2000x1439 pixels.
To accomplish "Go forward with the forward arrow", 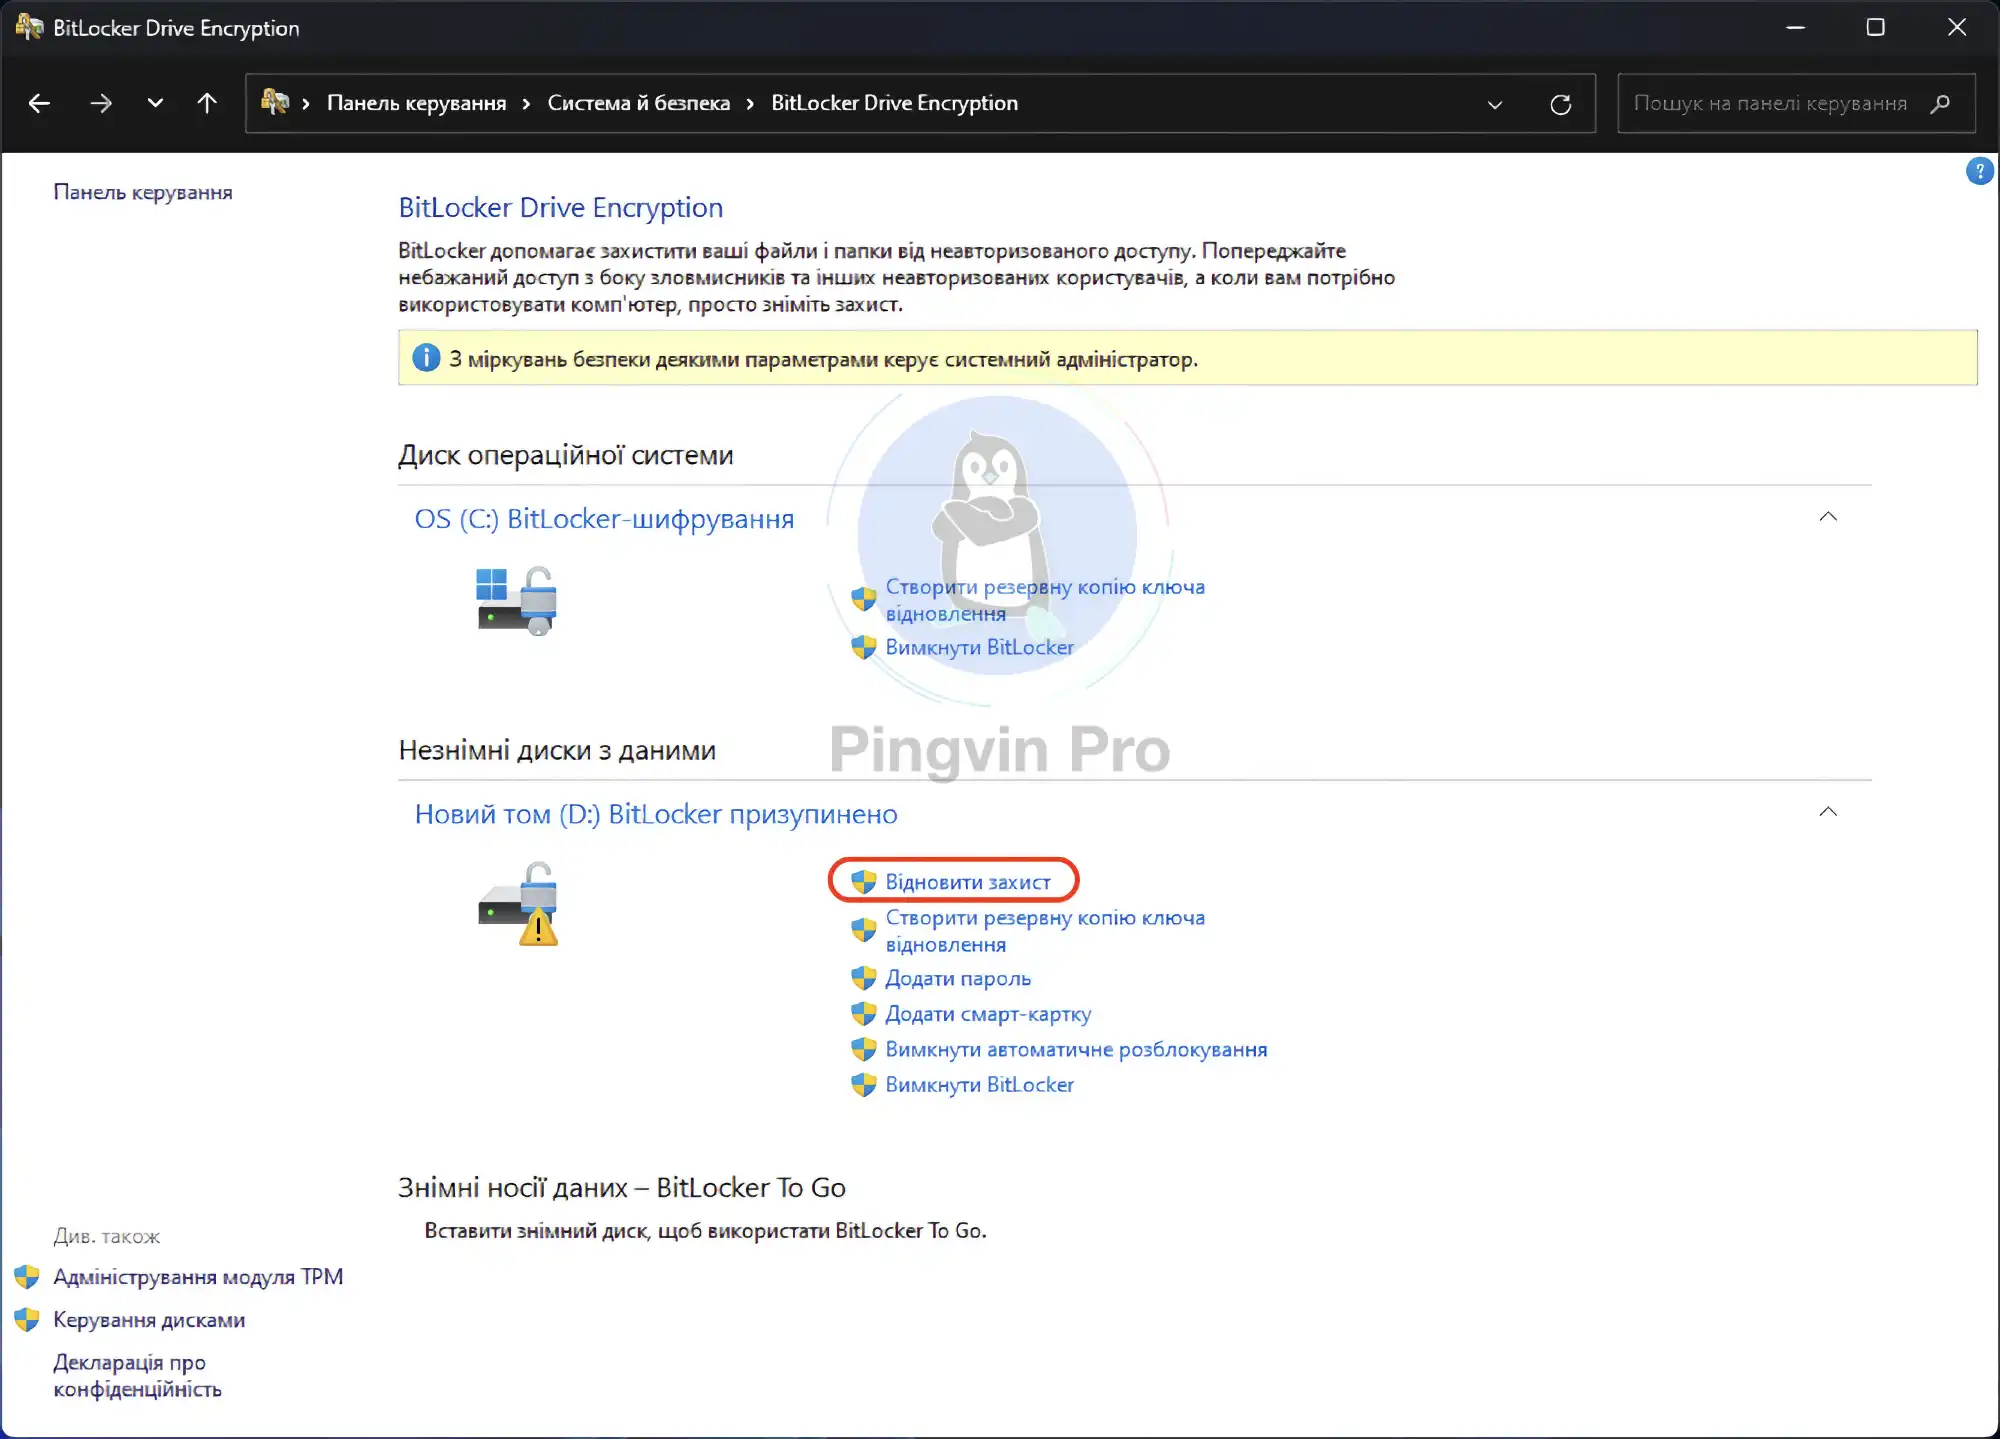I will click(100, 103).
